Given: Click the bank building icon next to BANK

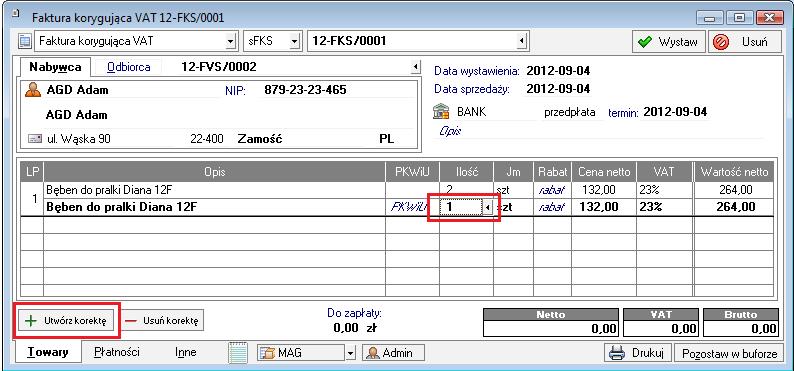Looking at the screenshot, I should [441, 112].
